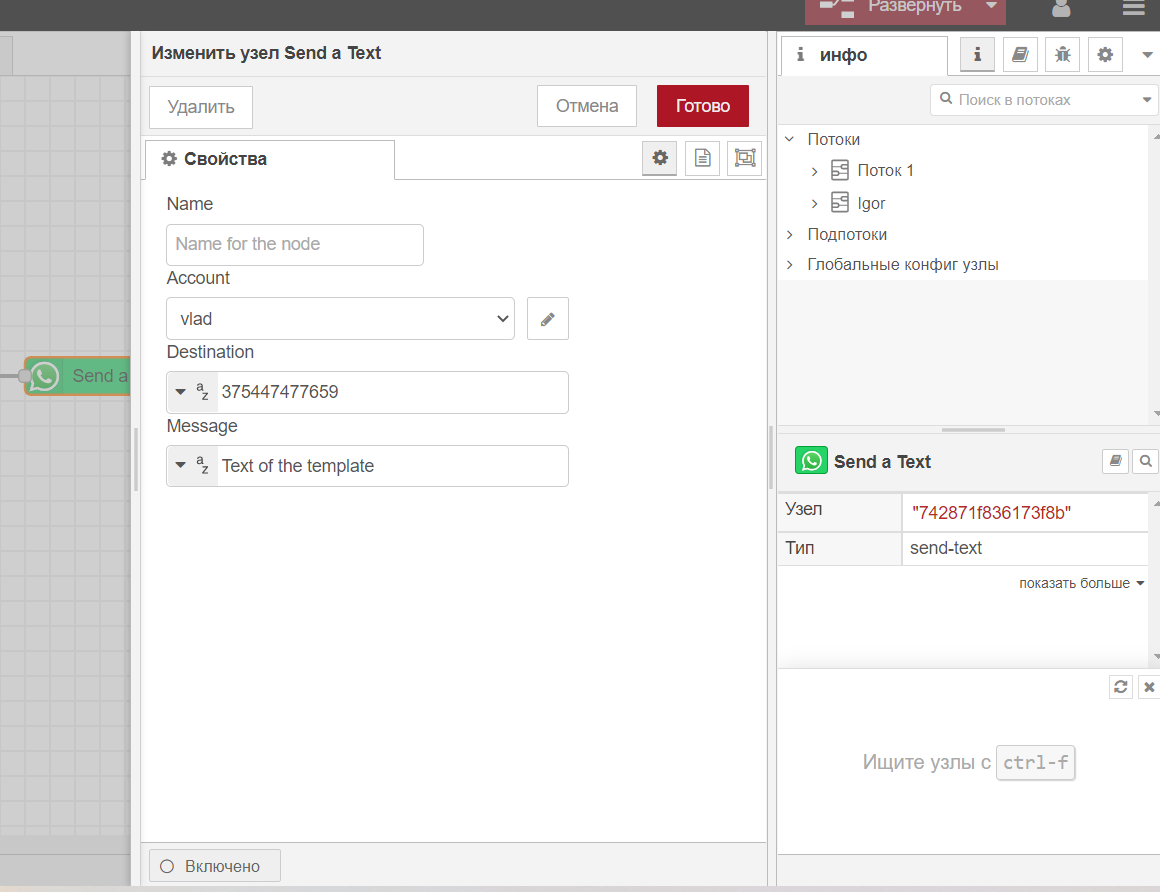The height and width of the screenshot is (892, 1160).
Task: Open the debug bug icon tab
Action: point(1062,55)
